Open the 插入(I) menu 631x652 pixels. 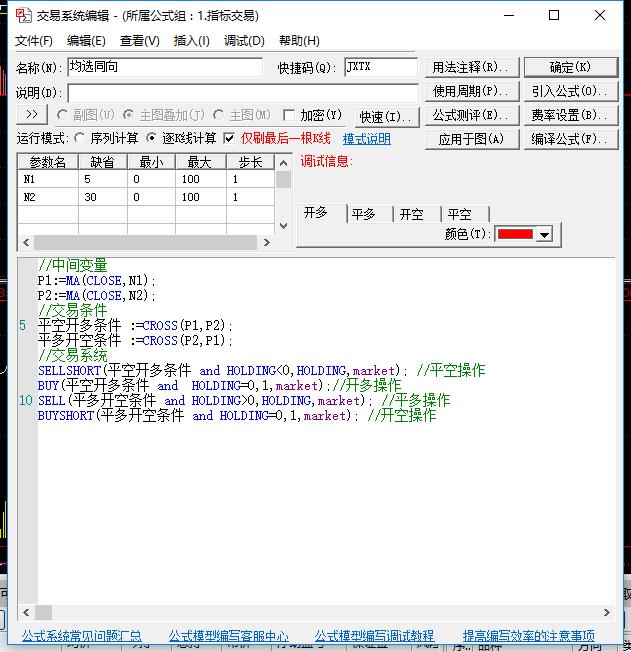(x=192, y=41)
